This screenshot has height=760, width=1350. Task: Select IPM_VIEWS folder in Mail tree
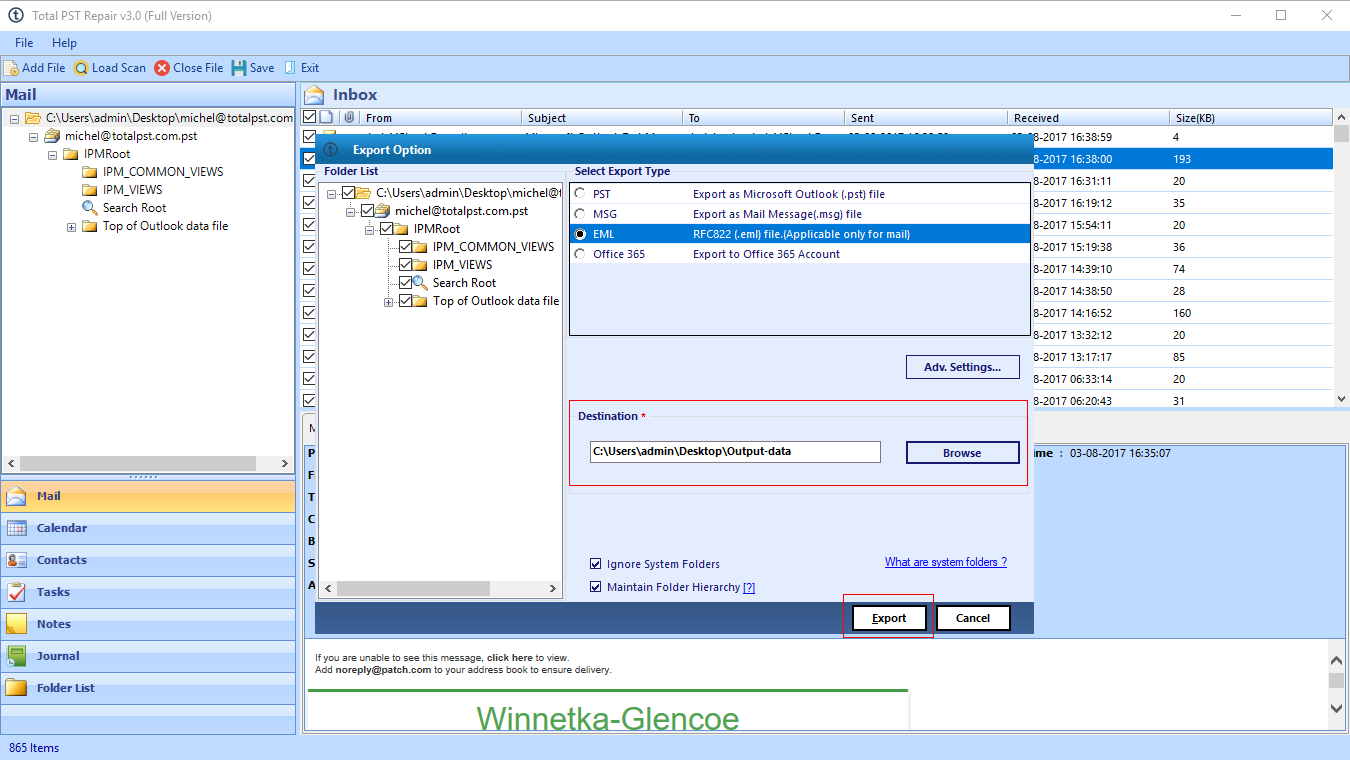coord(132,190)
